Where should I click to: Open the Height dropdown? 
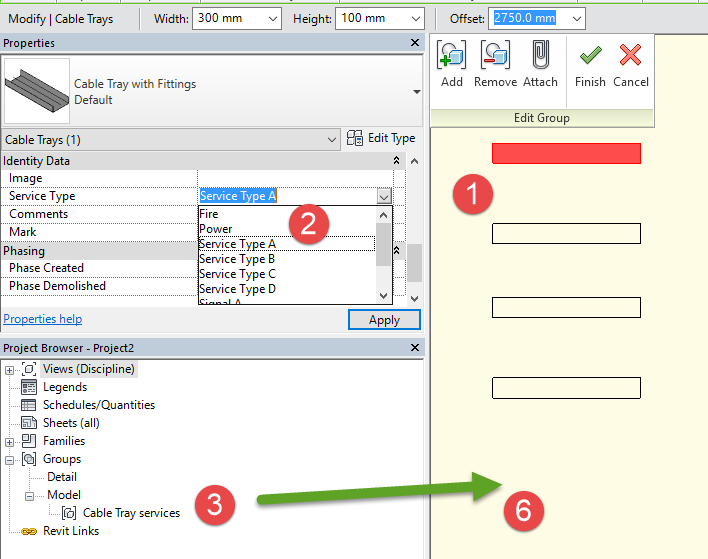click(x=416, y=19)
